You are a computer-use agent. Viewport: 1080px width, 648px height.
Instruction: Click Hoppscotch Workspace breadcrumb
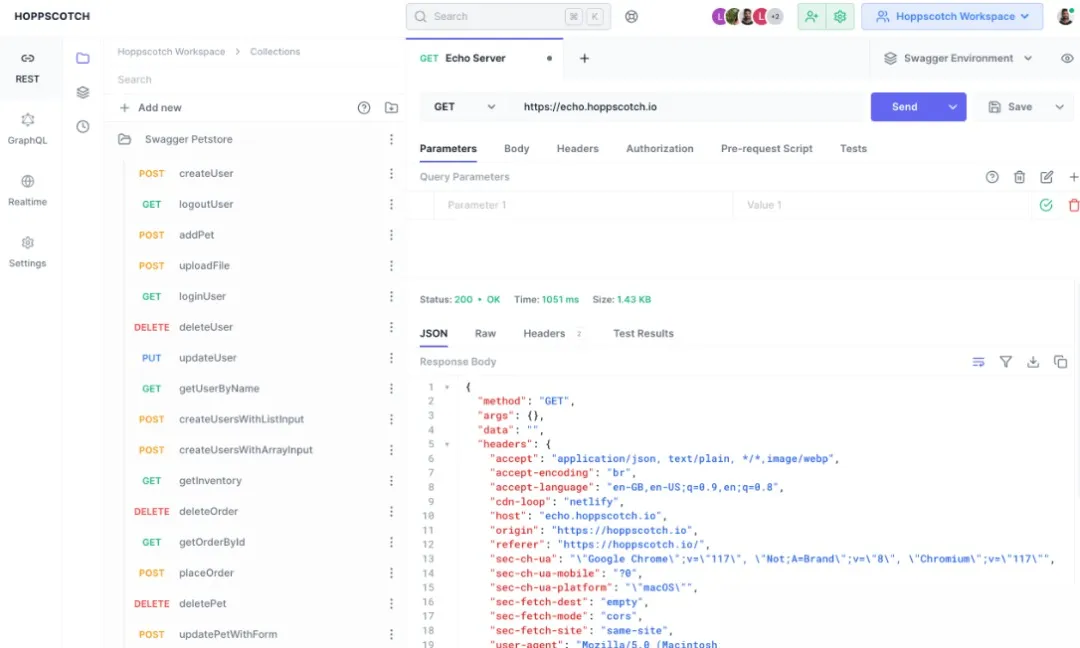pyautogui.click(x=171, y=52)
